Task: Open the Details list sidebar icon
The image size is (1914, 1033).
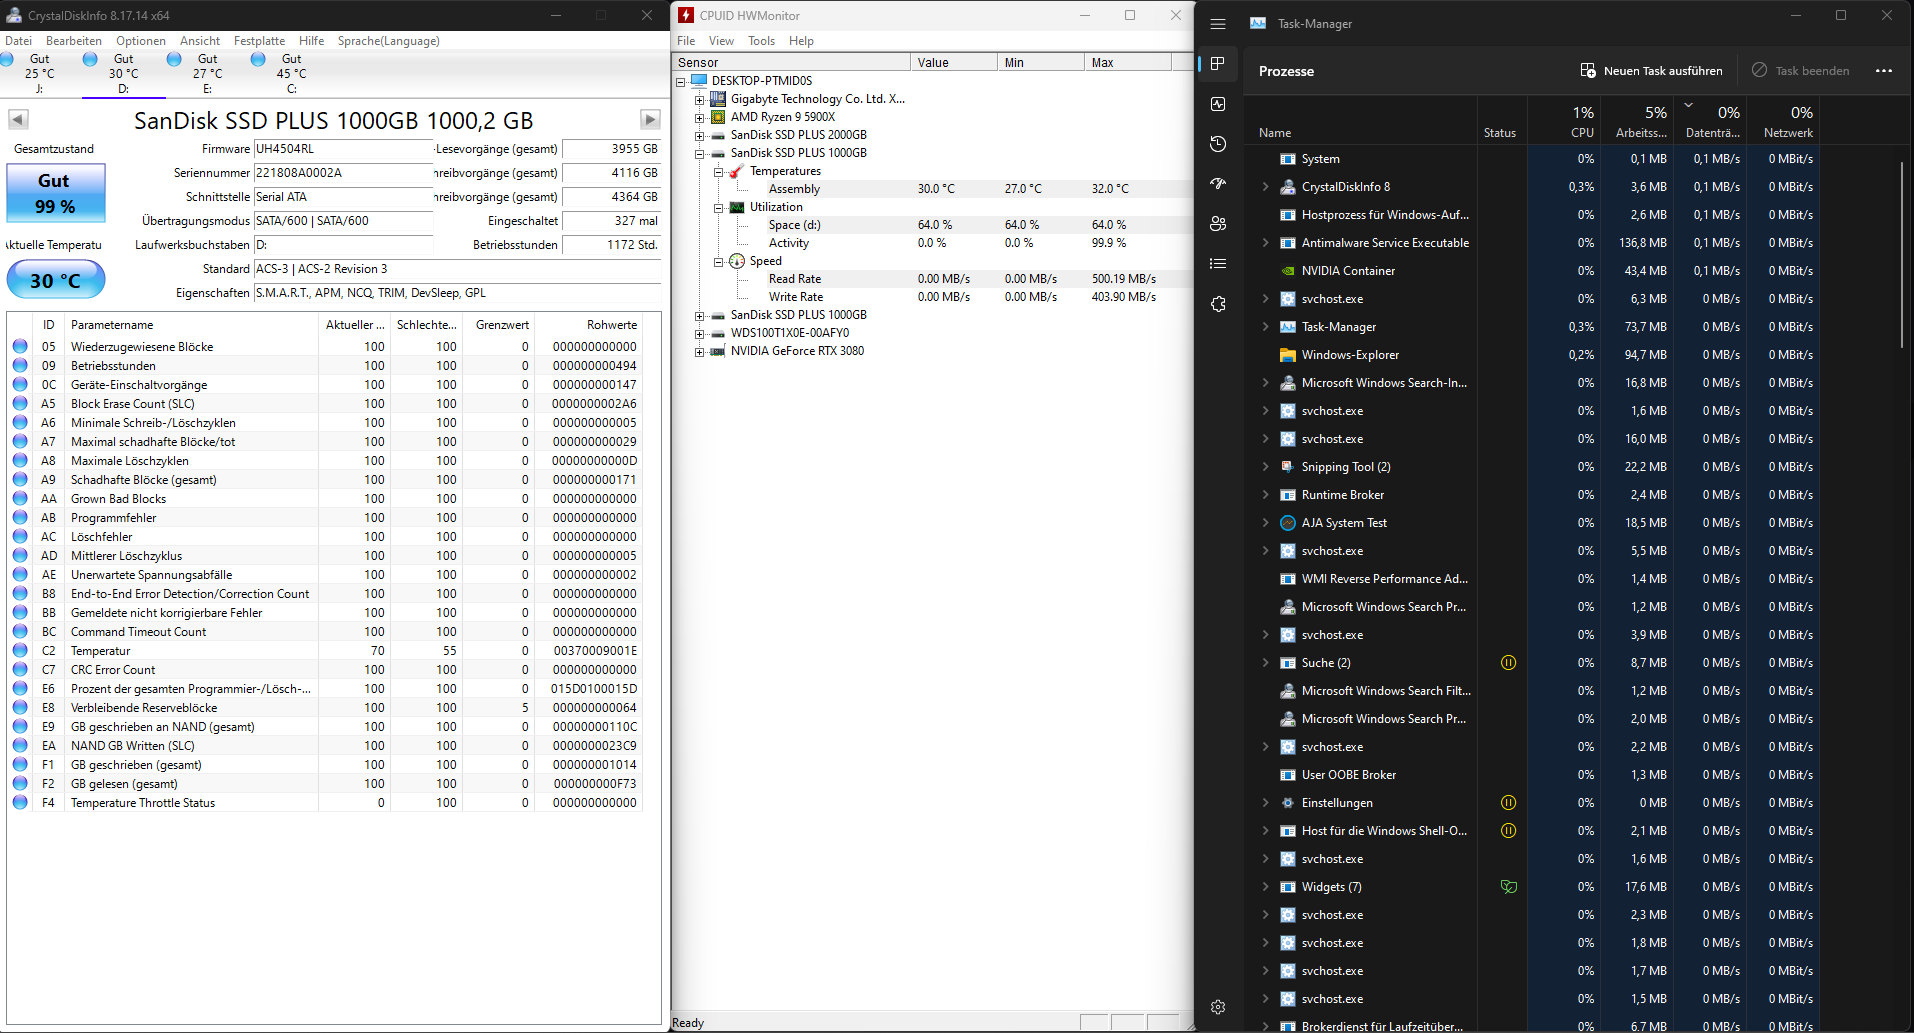Action: pyautogui.click(x=1218, y=264)
